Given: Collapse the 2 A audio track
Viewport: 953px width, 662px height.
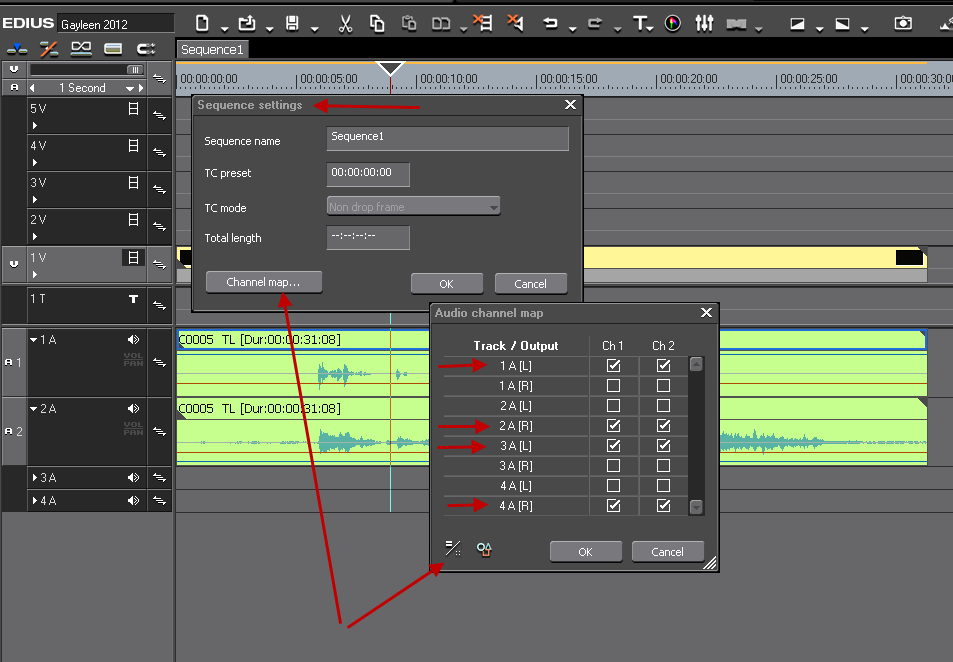Looking at the screenshot, I should [35, 409].
